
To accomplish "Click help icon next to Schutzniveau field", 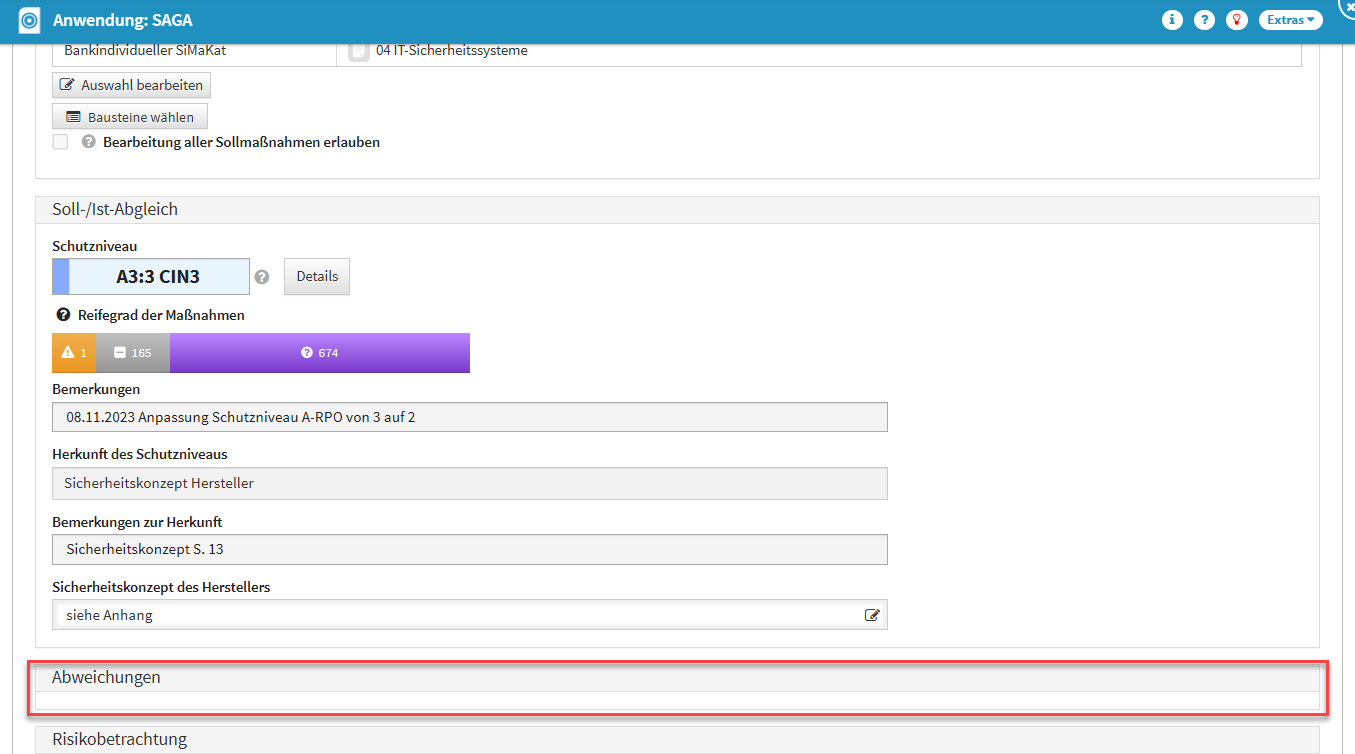I will [x=262, y=277].
